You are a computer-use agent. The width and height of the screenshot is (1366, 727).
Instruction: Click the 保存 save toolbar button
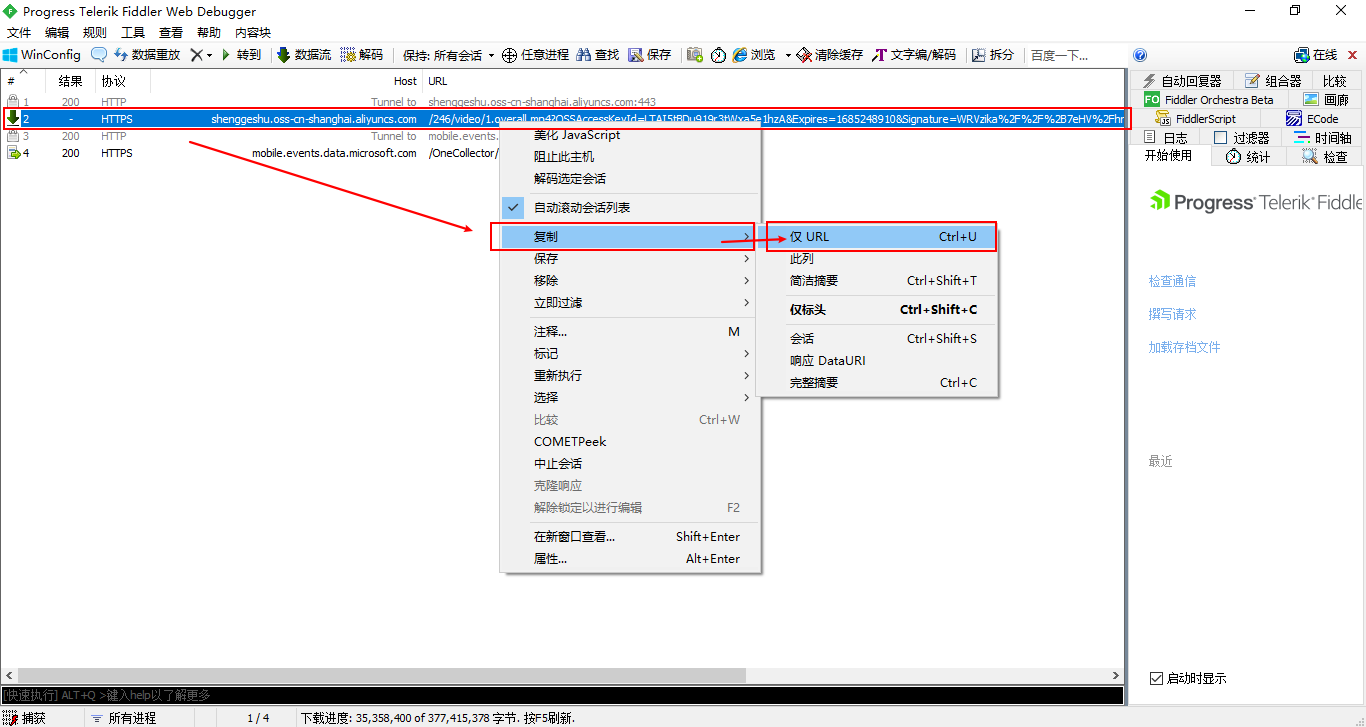(650, 55)
